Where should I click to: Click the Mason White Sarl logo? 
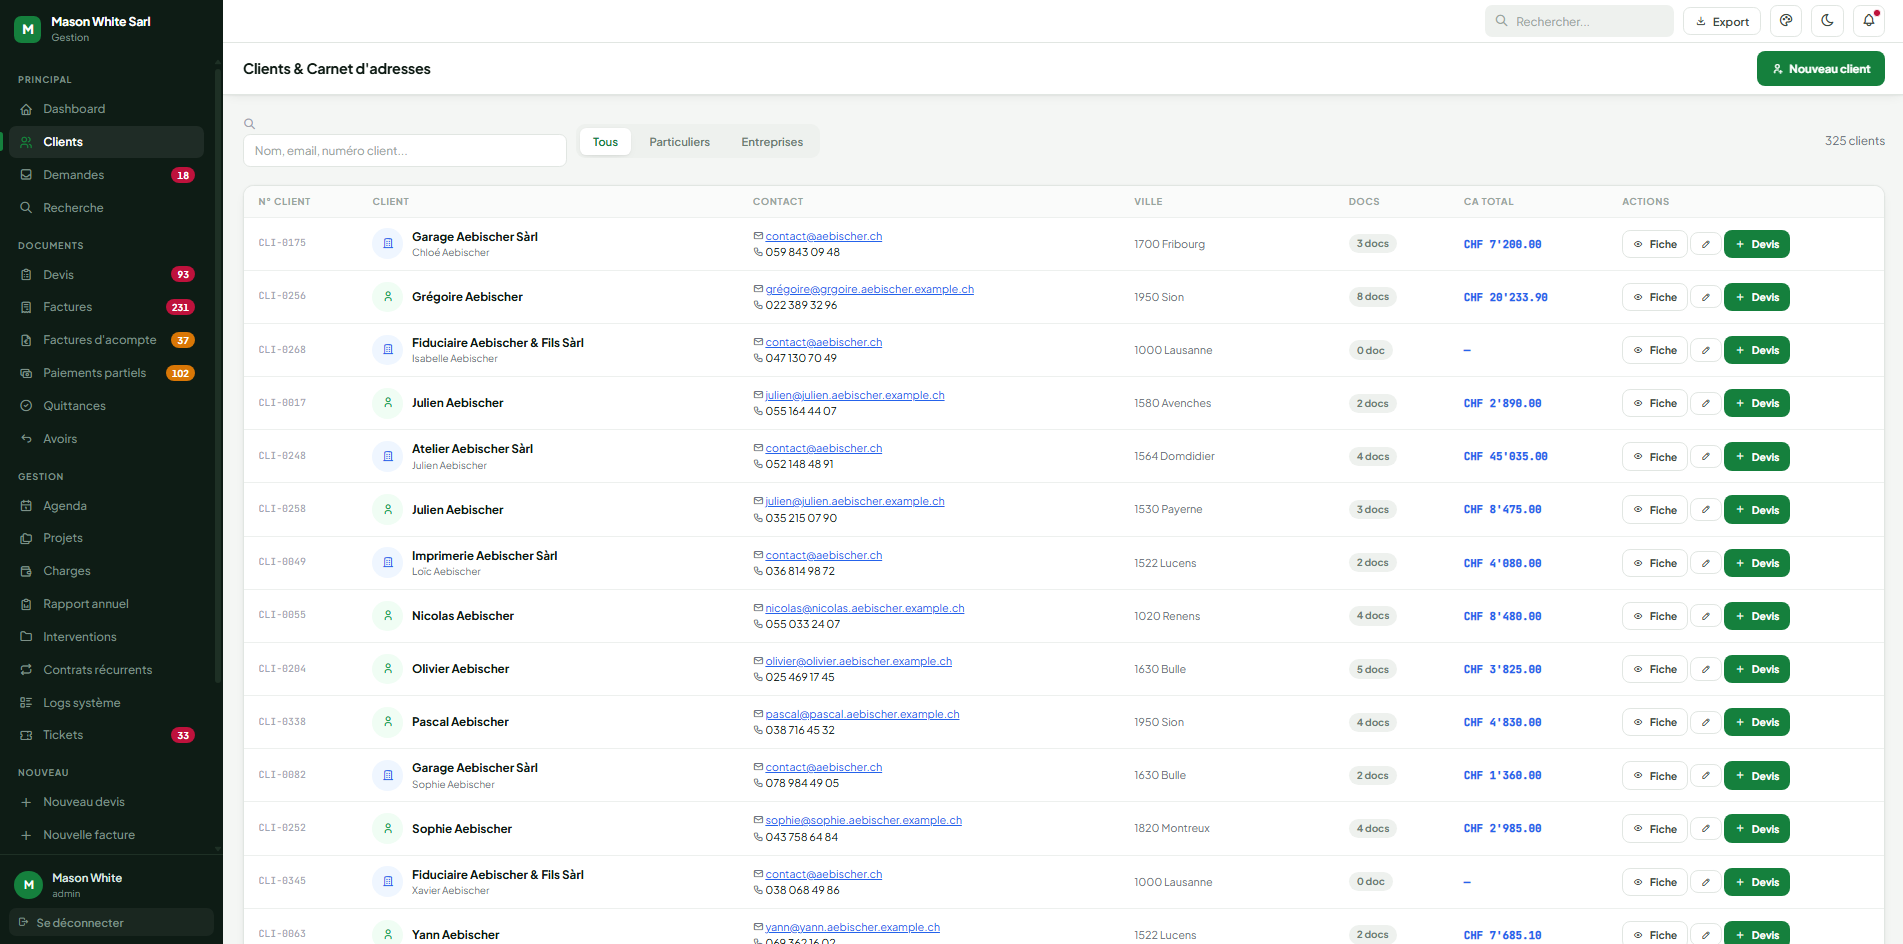pyautogui.click(x=28, y=29)
